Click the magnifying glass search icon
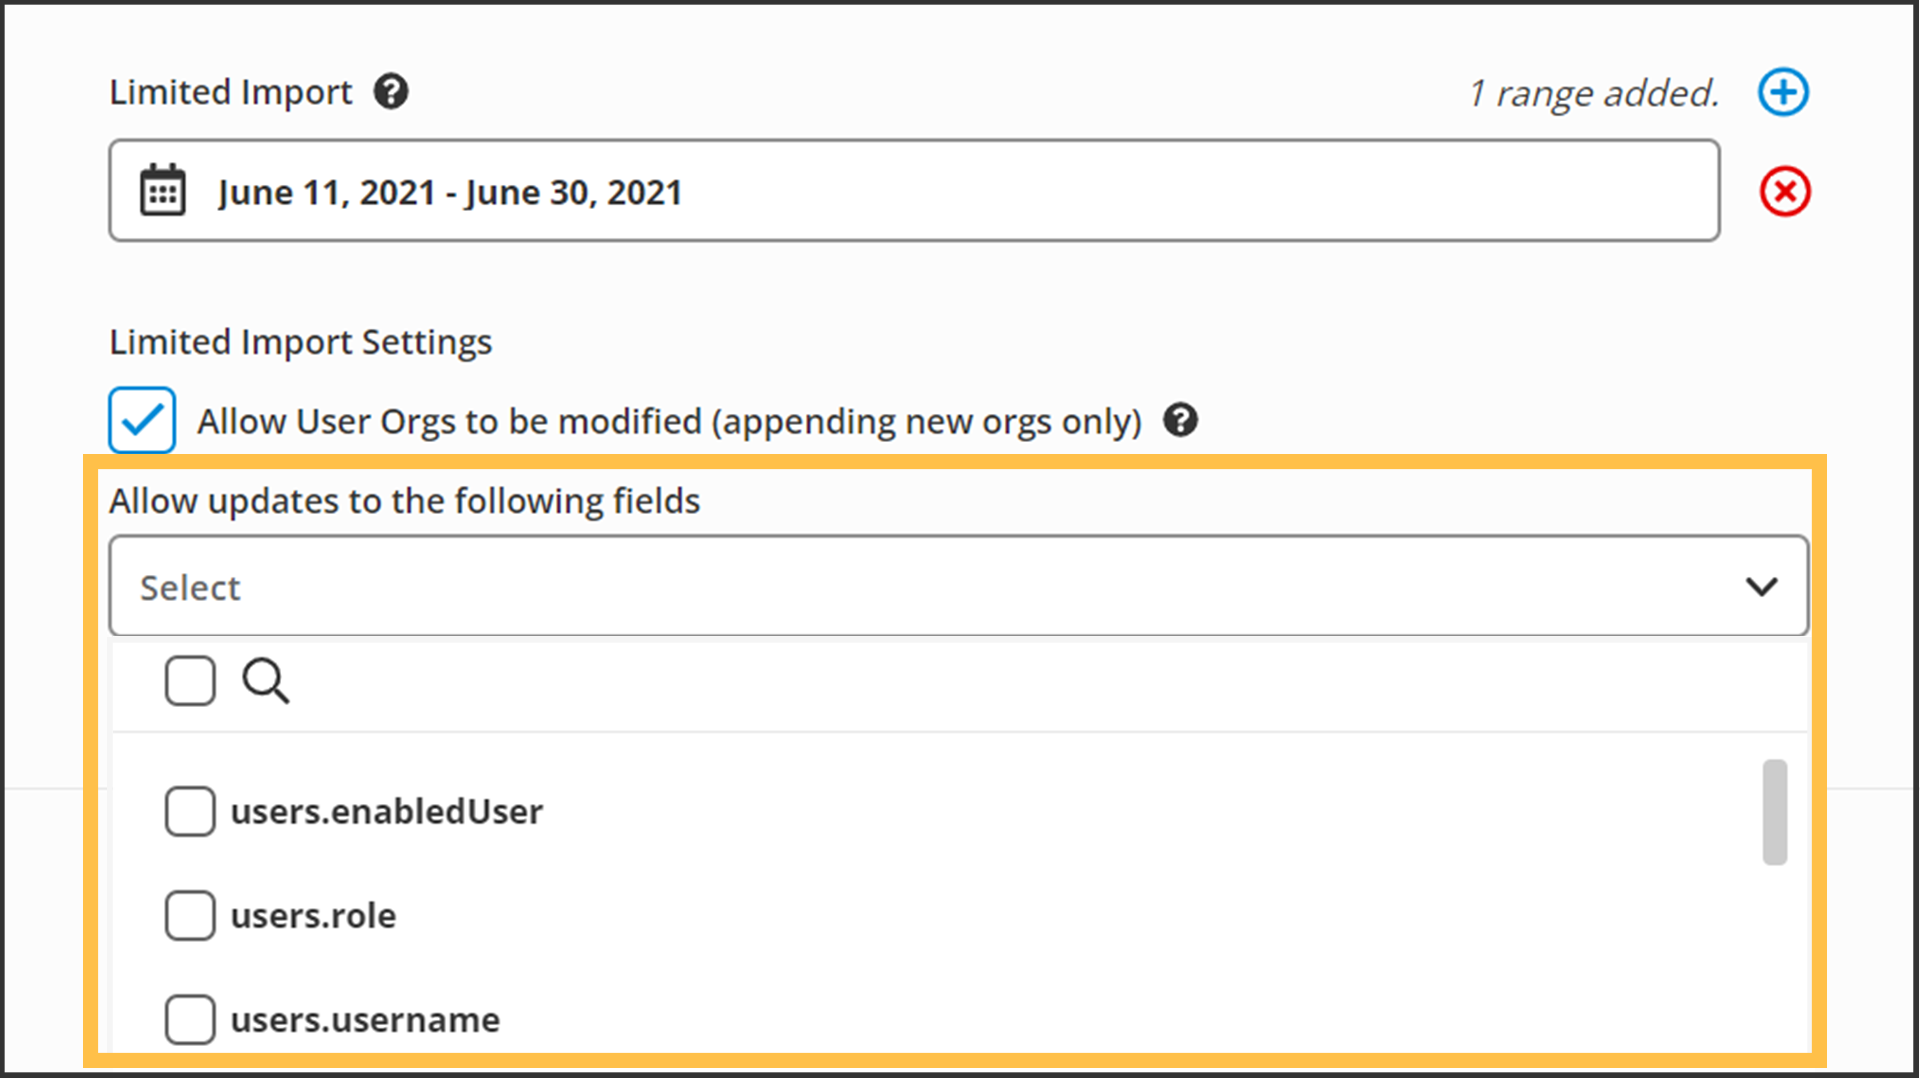Screen dimensions: 1920x1079 (x=265, y=682)
